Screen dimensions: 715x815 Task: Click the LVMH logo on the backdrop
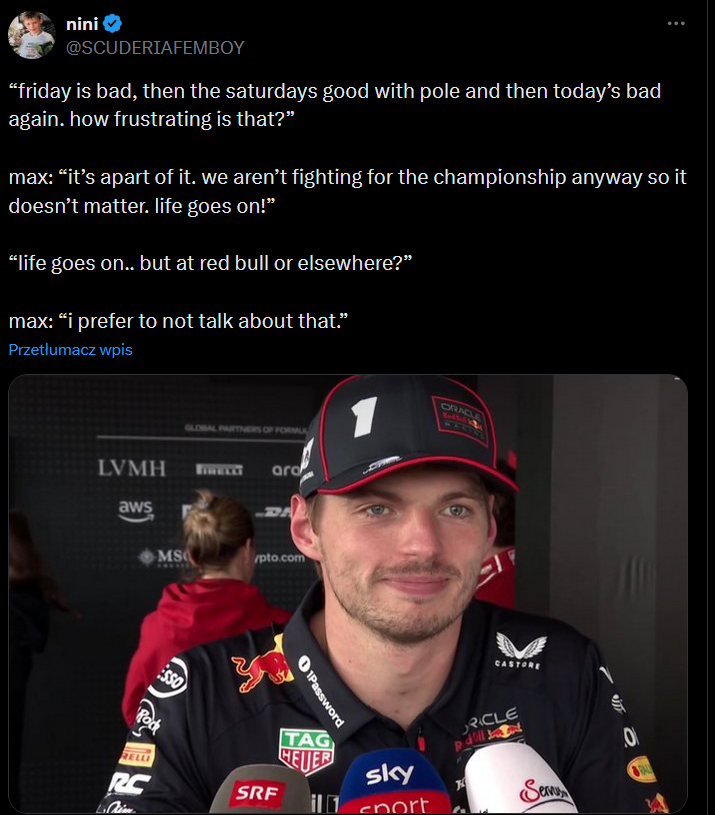tap(132, 468)
